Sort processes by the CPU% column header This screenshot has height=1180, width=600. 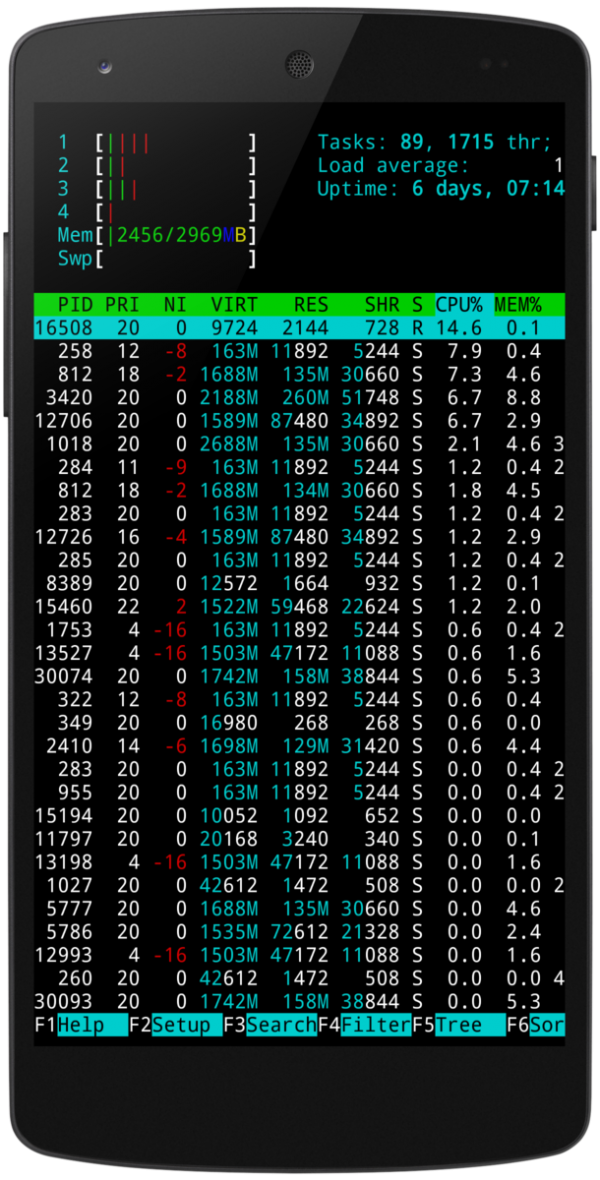[459, 304]
